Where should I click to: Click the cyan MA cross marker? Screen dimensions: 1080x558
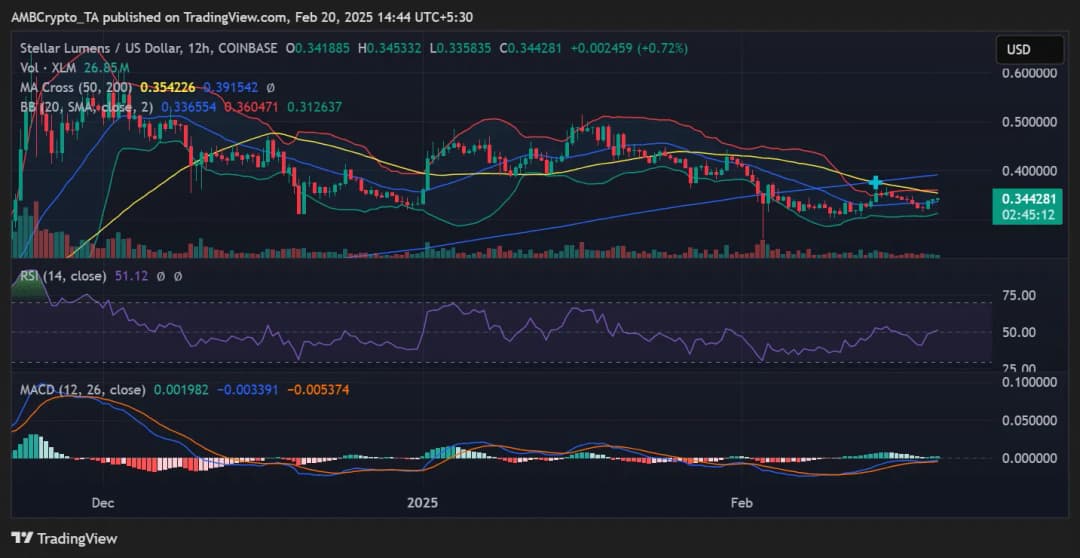876,183
